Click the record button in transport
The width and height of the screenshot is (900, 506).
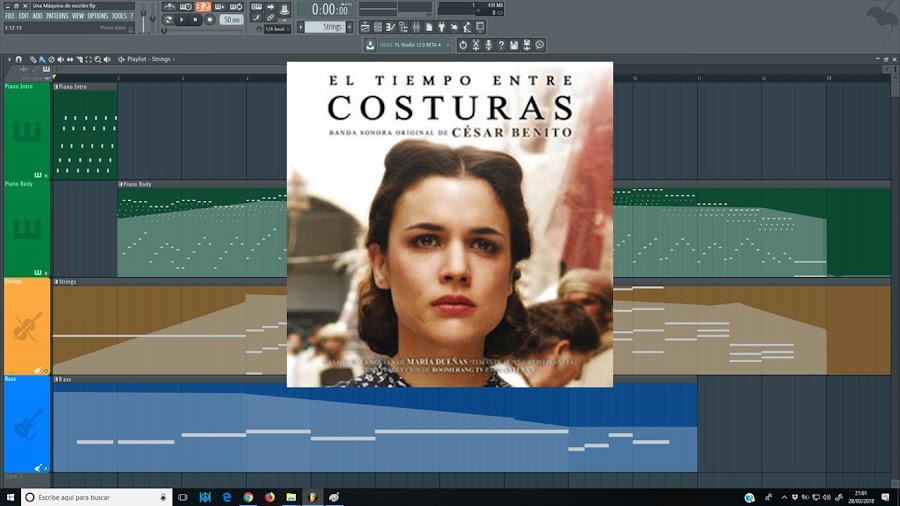210,20
